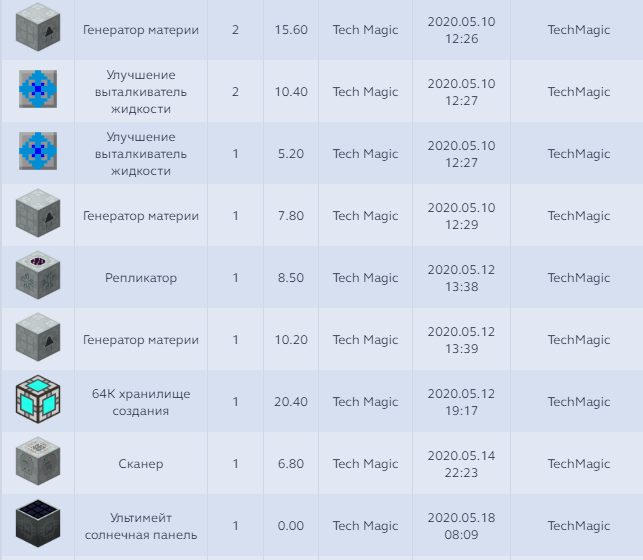
Task: Click date 2020.05.12 13:39
Action: [x=461, y=340]
